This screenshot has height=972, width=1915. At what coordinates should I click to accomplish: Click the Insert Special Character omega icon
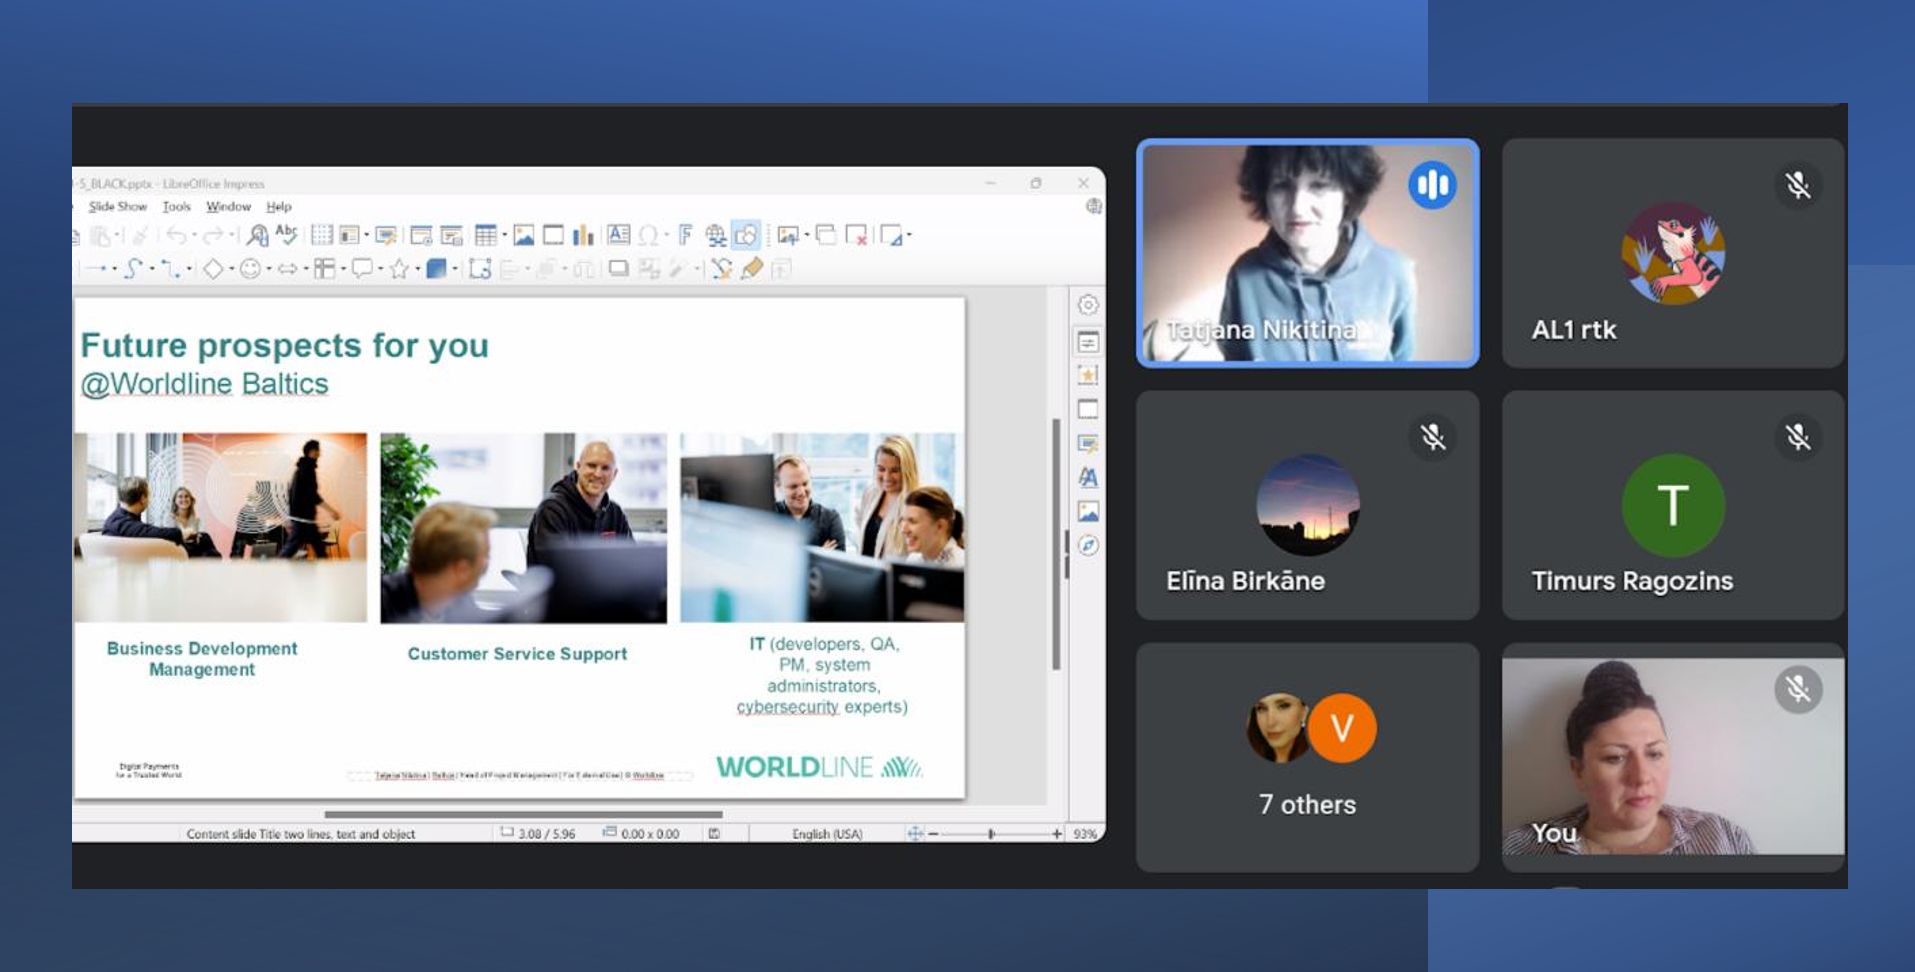(648, 235)
